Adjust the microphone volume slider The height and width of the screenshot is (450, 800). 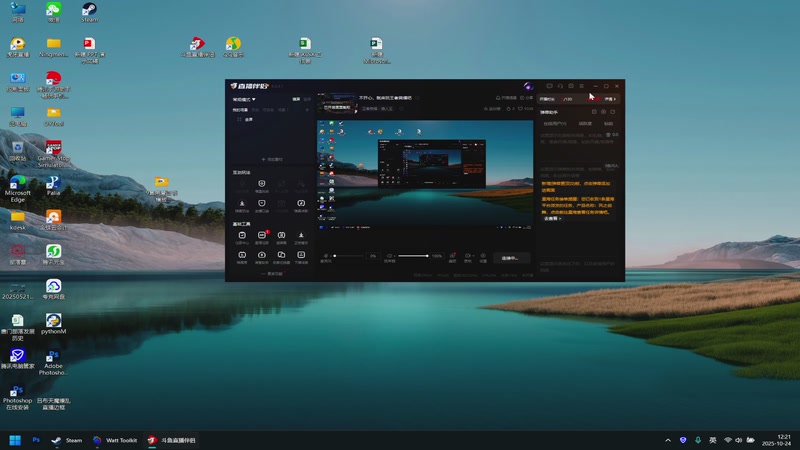pyautogui.click(x=349, y=256)
